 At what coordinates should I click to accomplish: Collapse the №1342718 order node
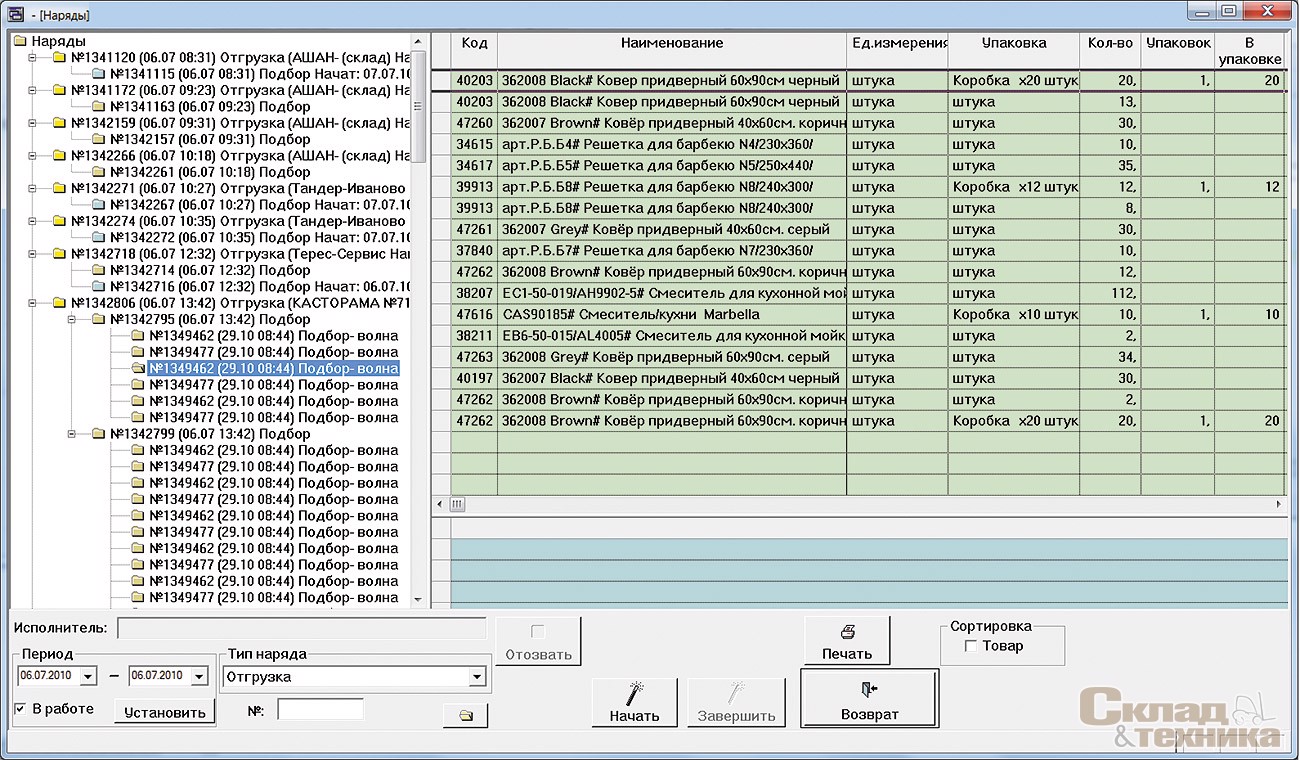pyautogui.click(x=33, y=253)
